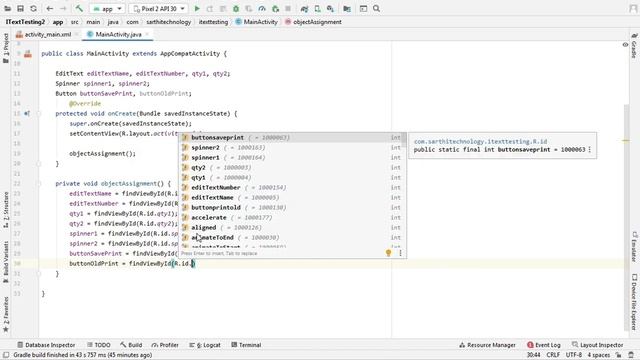Image resolution: width=640 pixels, height=360 pixels.
Task: Navigate back with the left arrow icon
Action: point(50,9)
